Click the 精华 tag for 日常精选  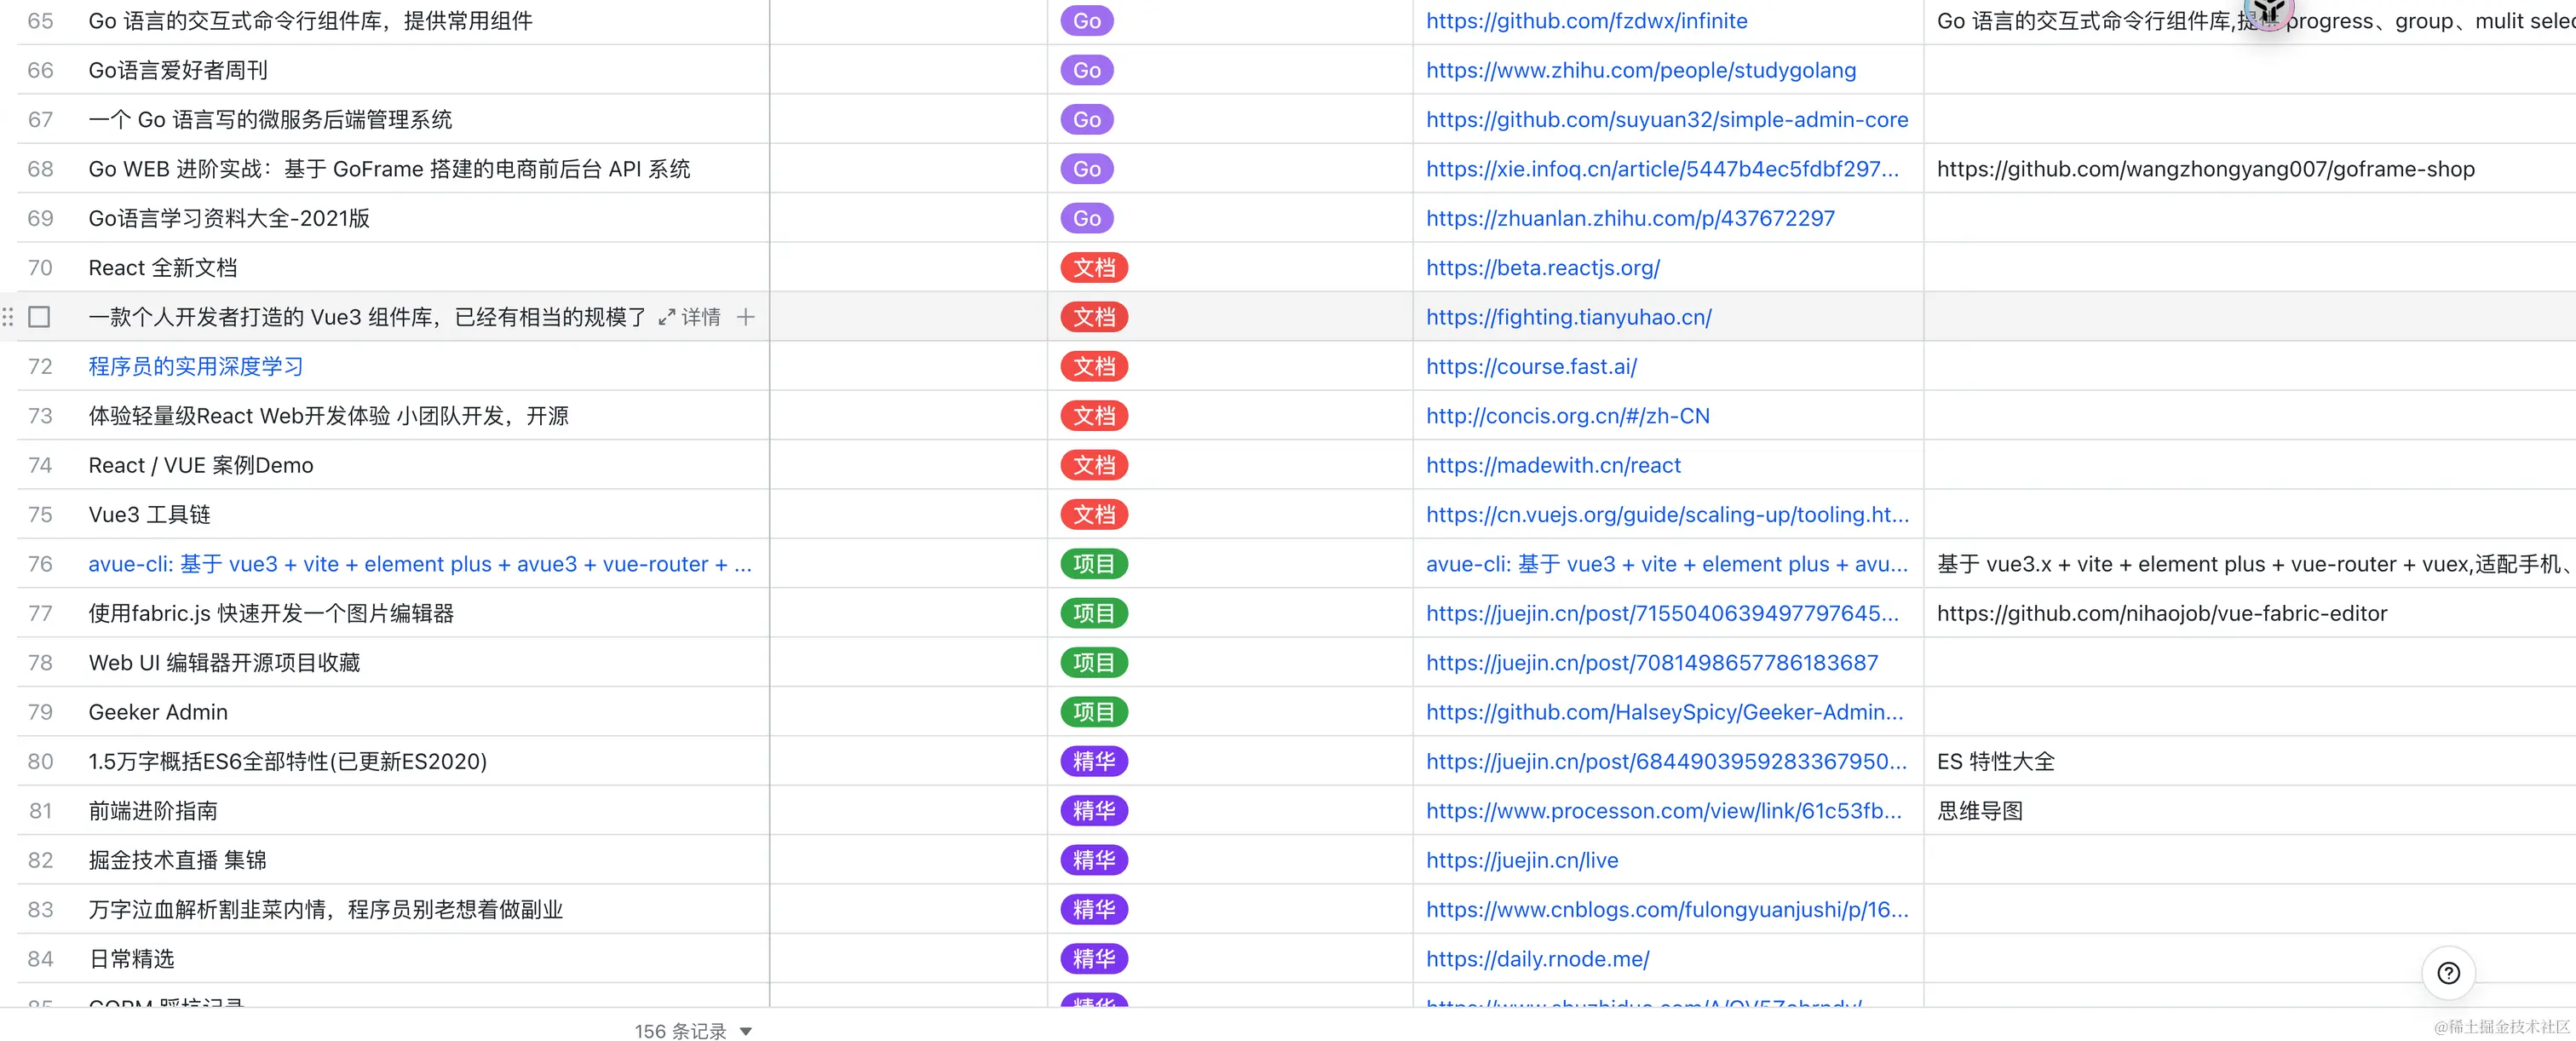[x=1094, y=959]
